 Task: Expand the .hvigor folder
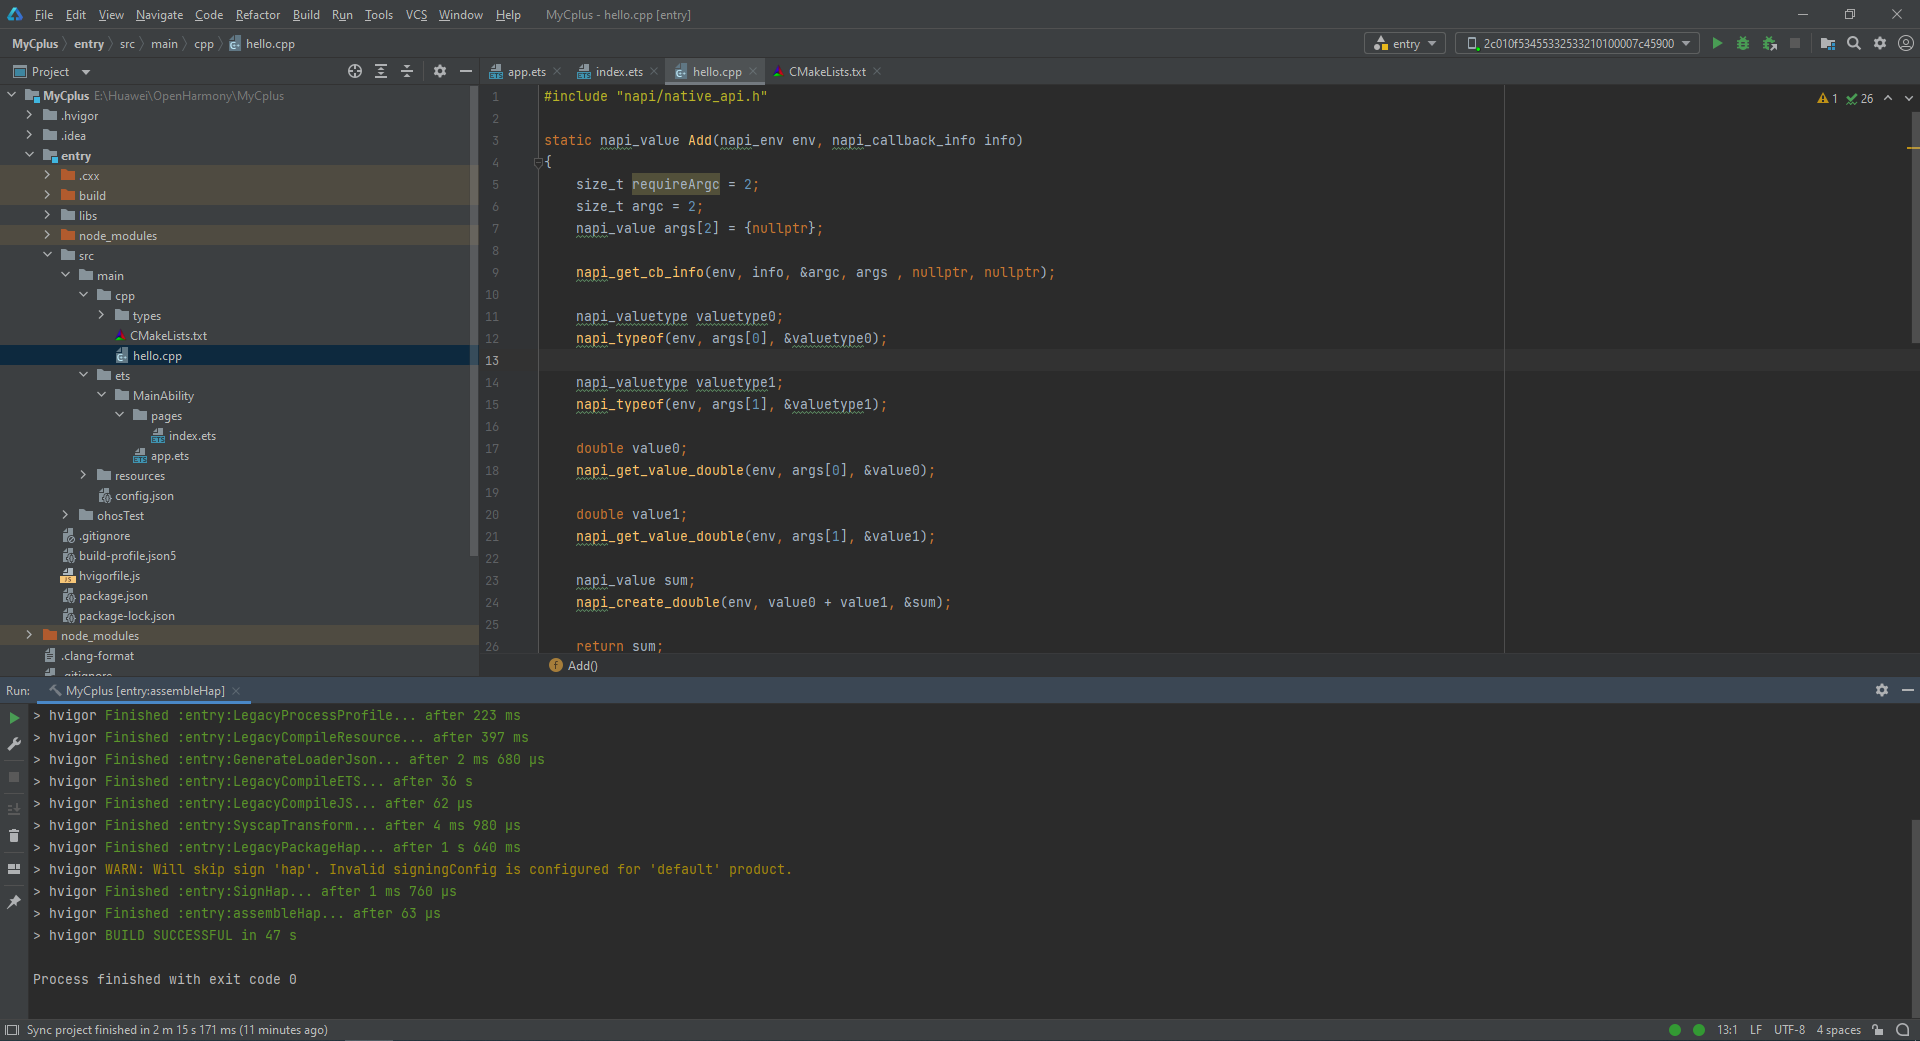29,115
